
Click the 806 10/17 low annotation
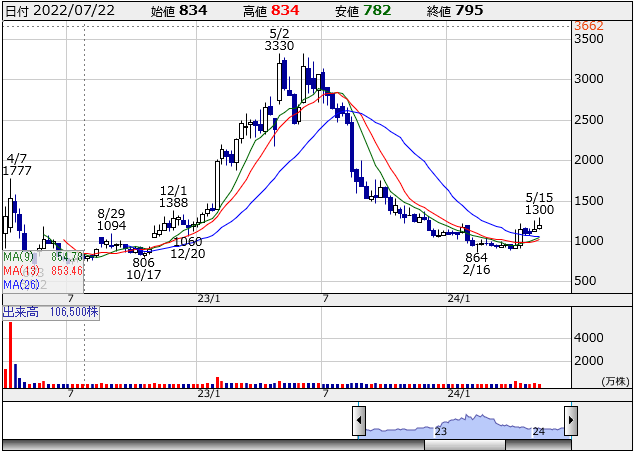click(x=143, y=269)
